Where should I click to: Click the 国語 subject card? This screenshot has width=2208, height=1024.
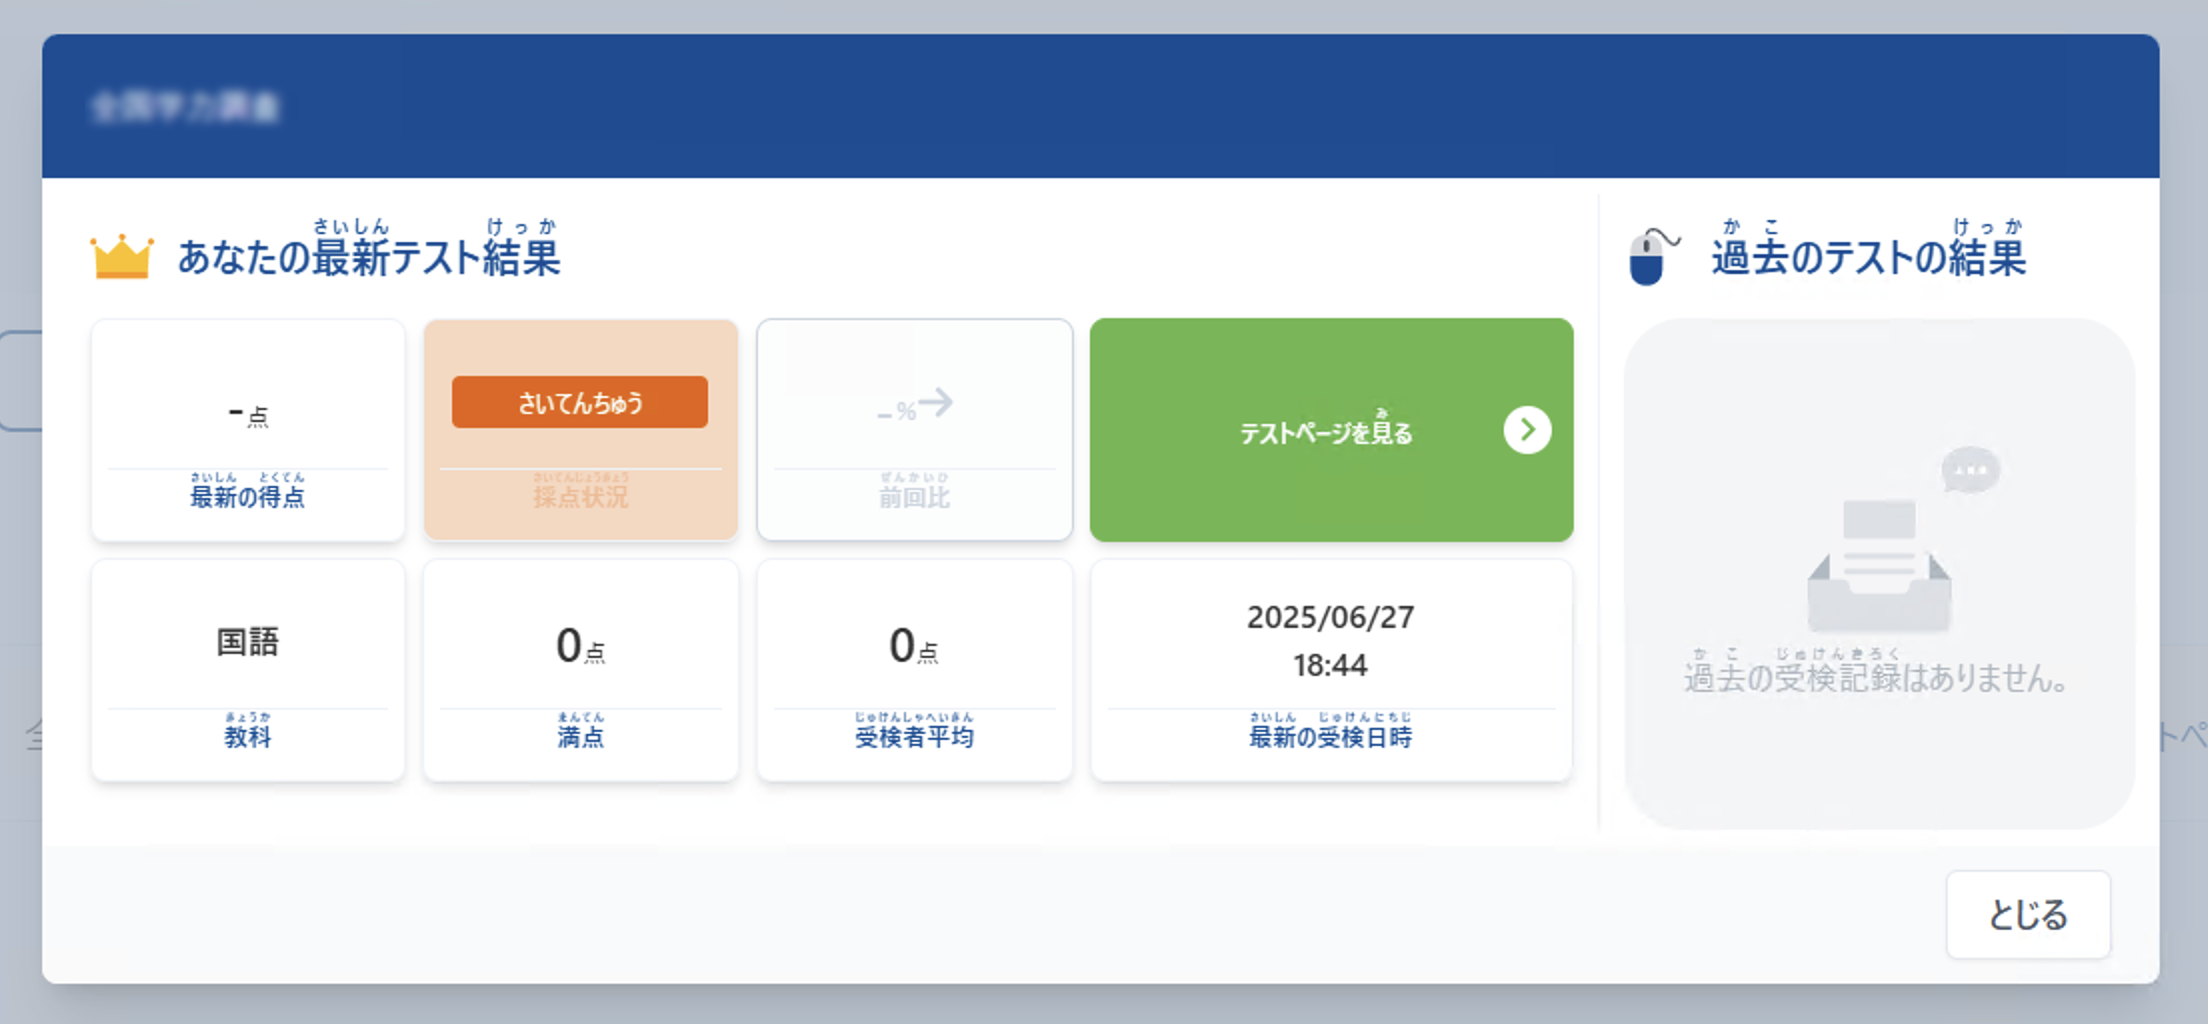pos(248,670)
